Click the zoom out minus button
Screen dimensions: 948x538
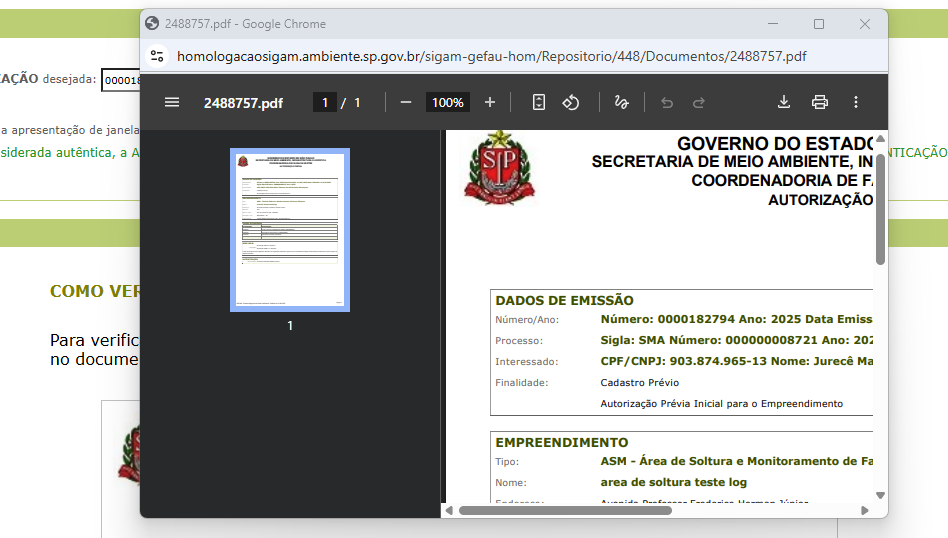pos(406,102)
